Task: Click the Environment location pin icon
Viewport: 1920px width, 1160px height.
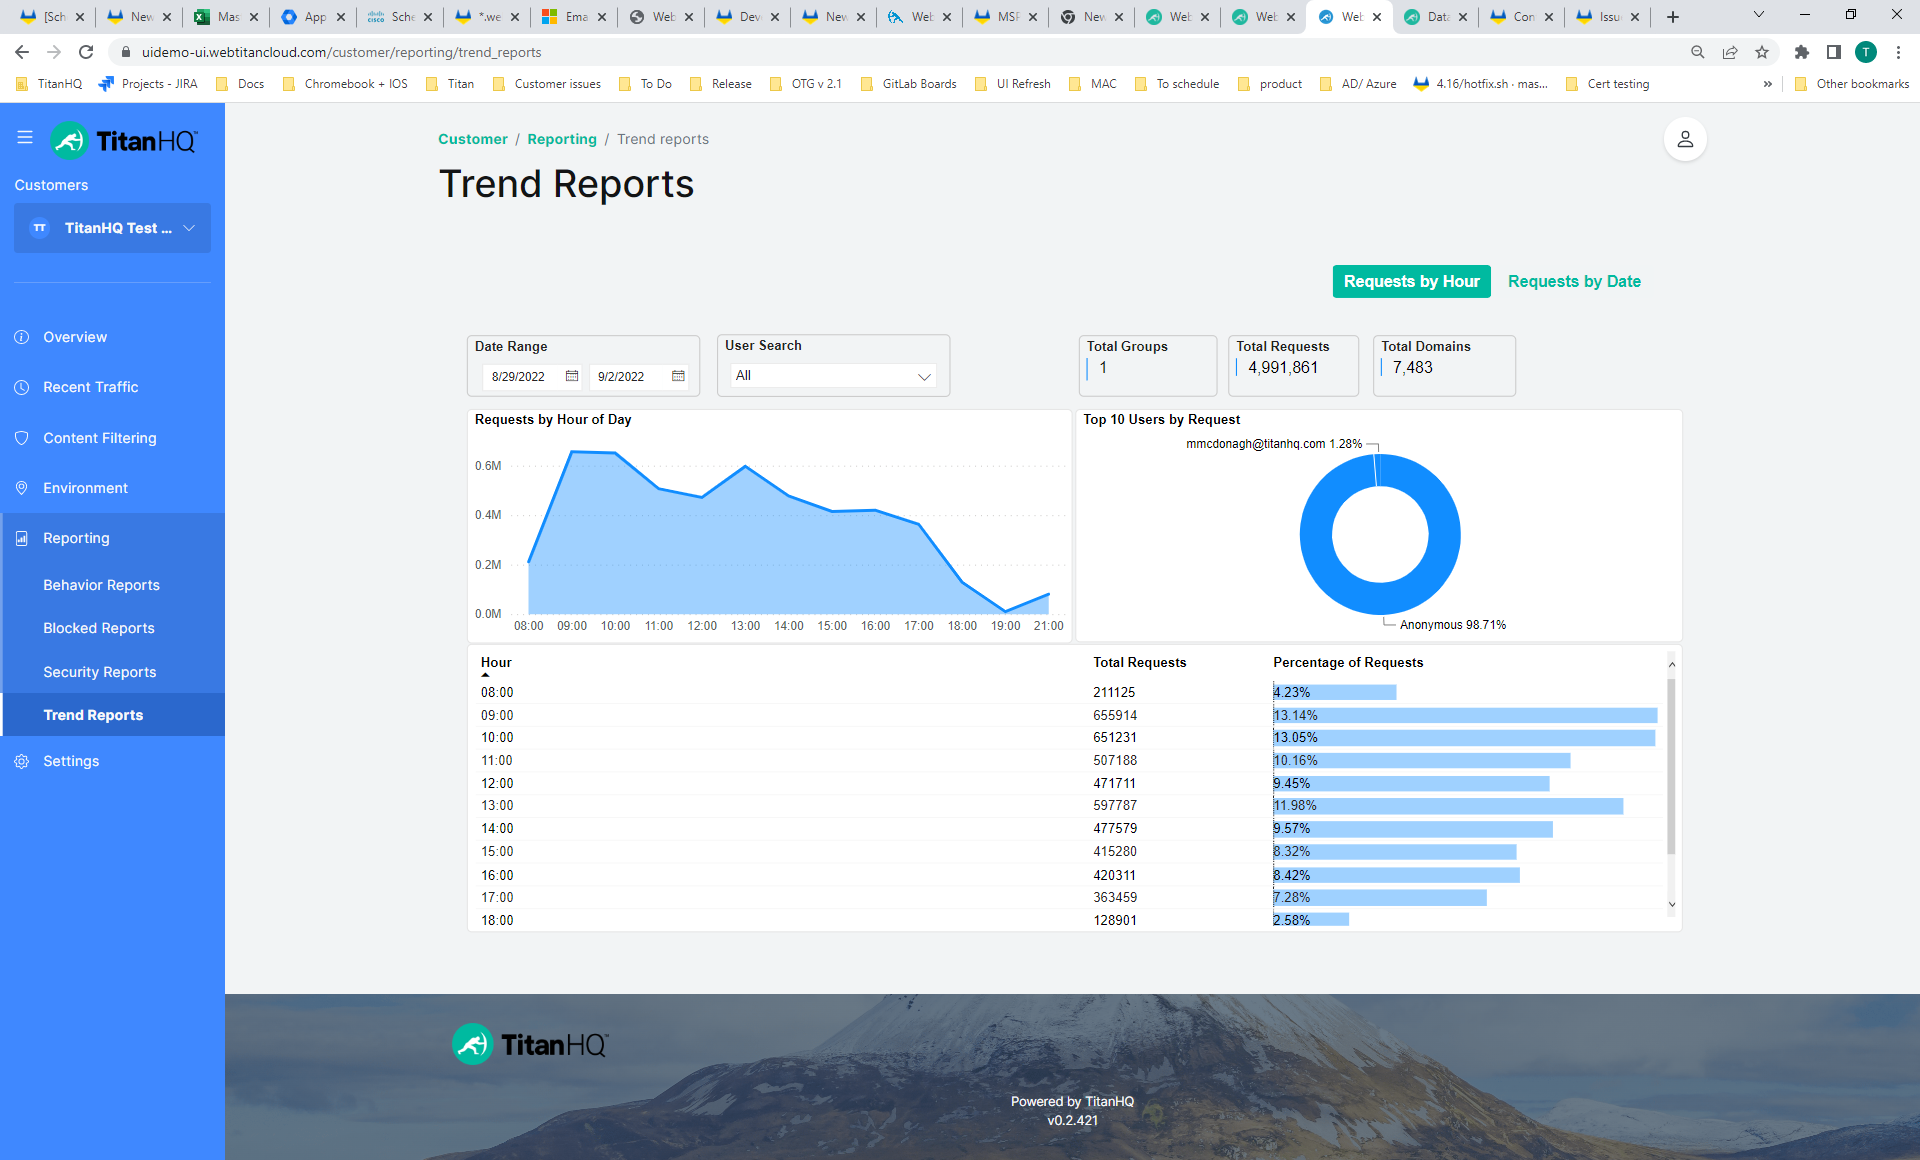Action: click(x=22, y=488)
